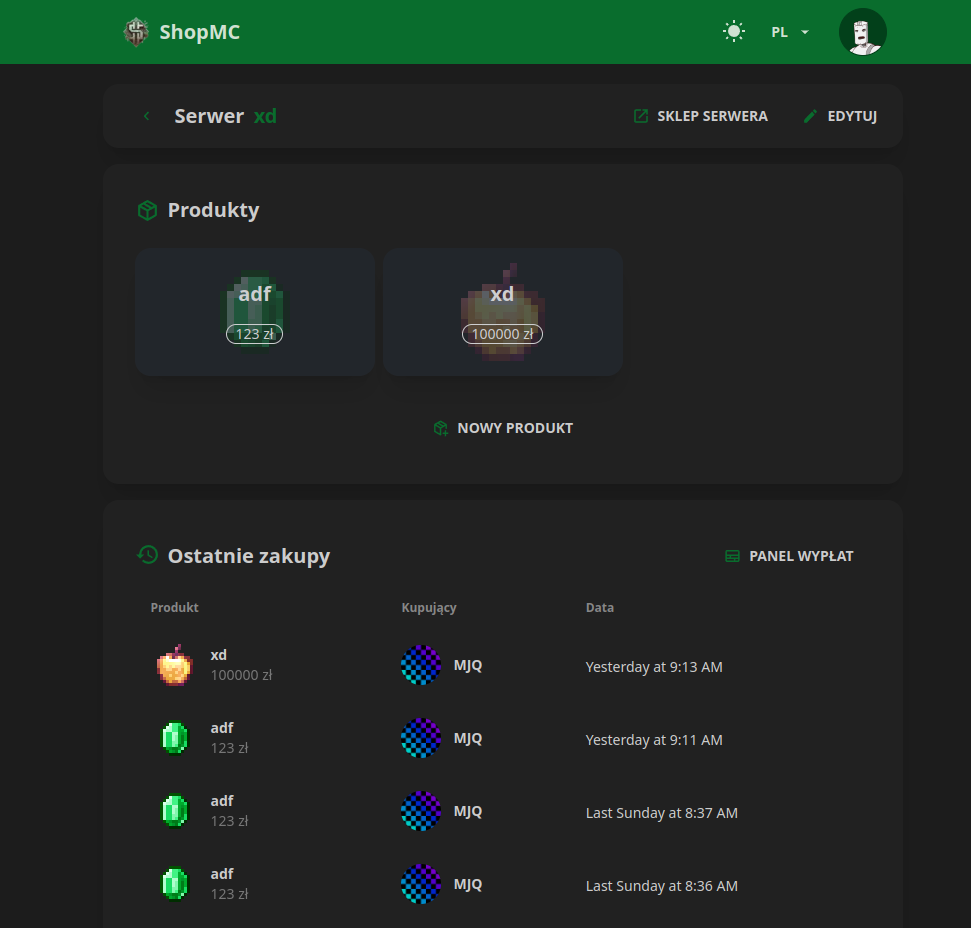Viewport: 971px width, 928px height.
Task: Click the Produkty box icon
Action: click(147, 210)
